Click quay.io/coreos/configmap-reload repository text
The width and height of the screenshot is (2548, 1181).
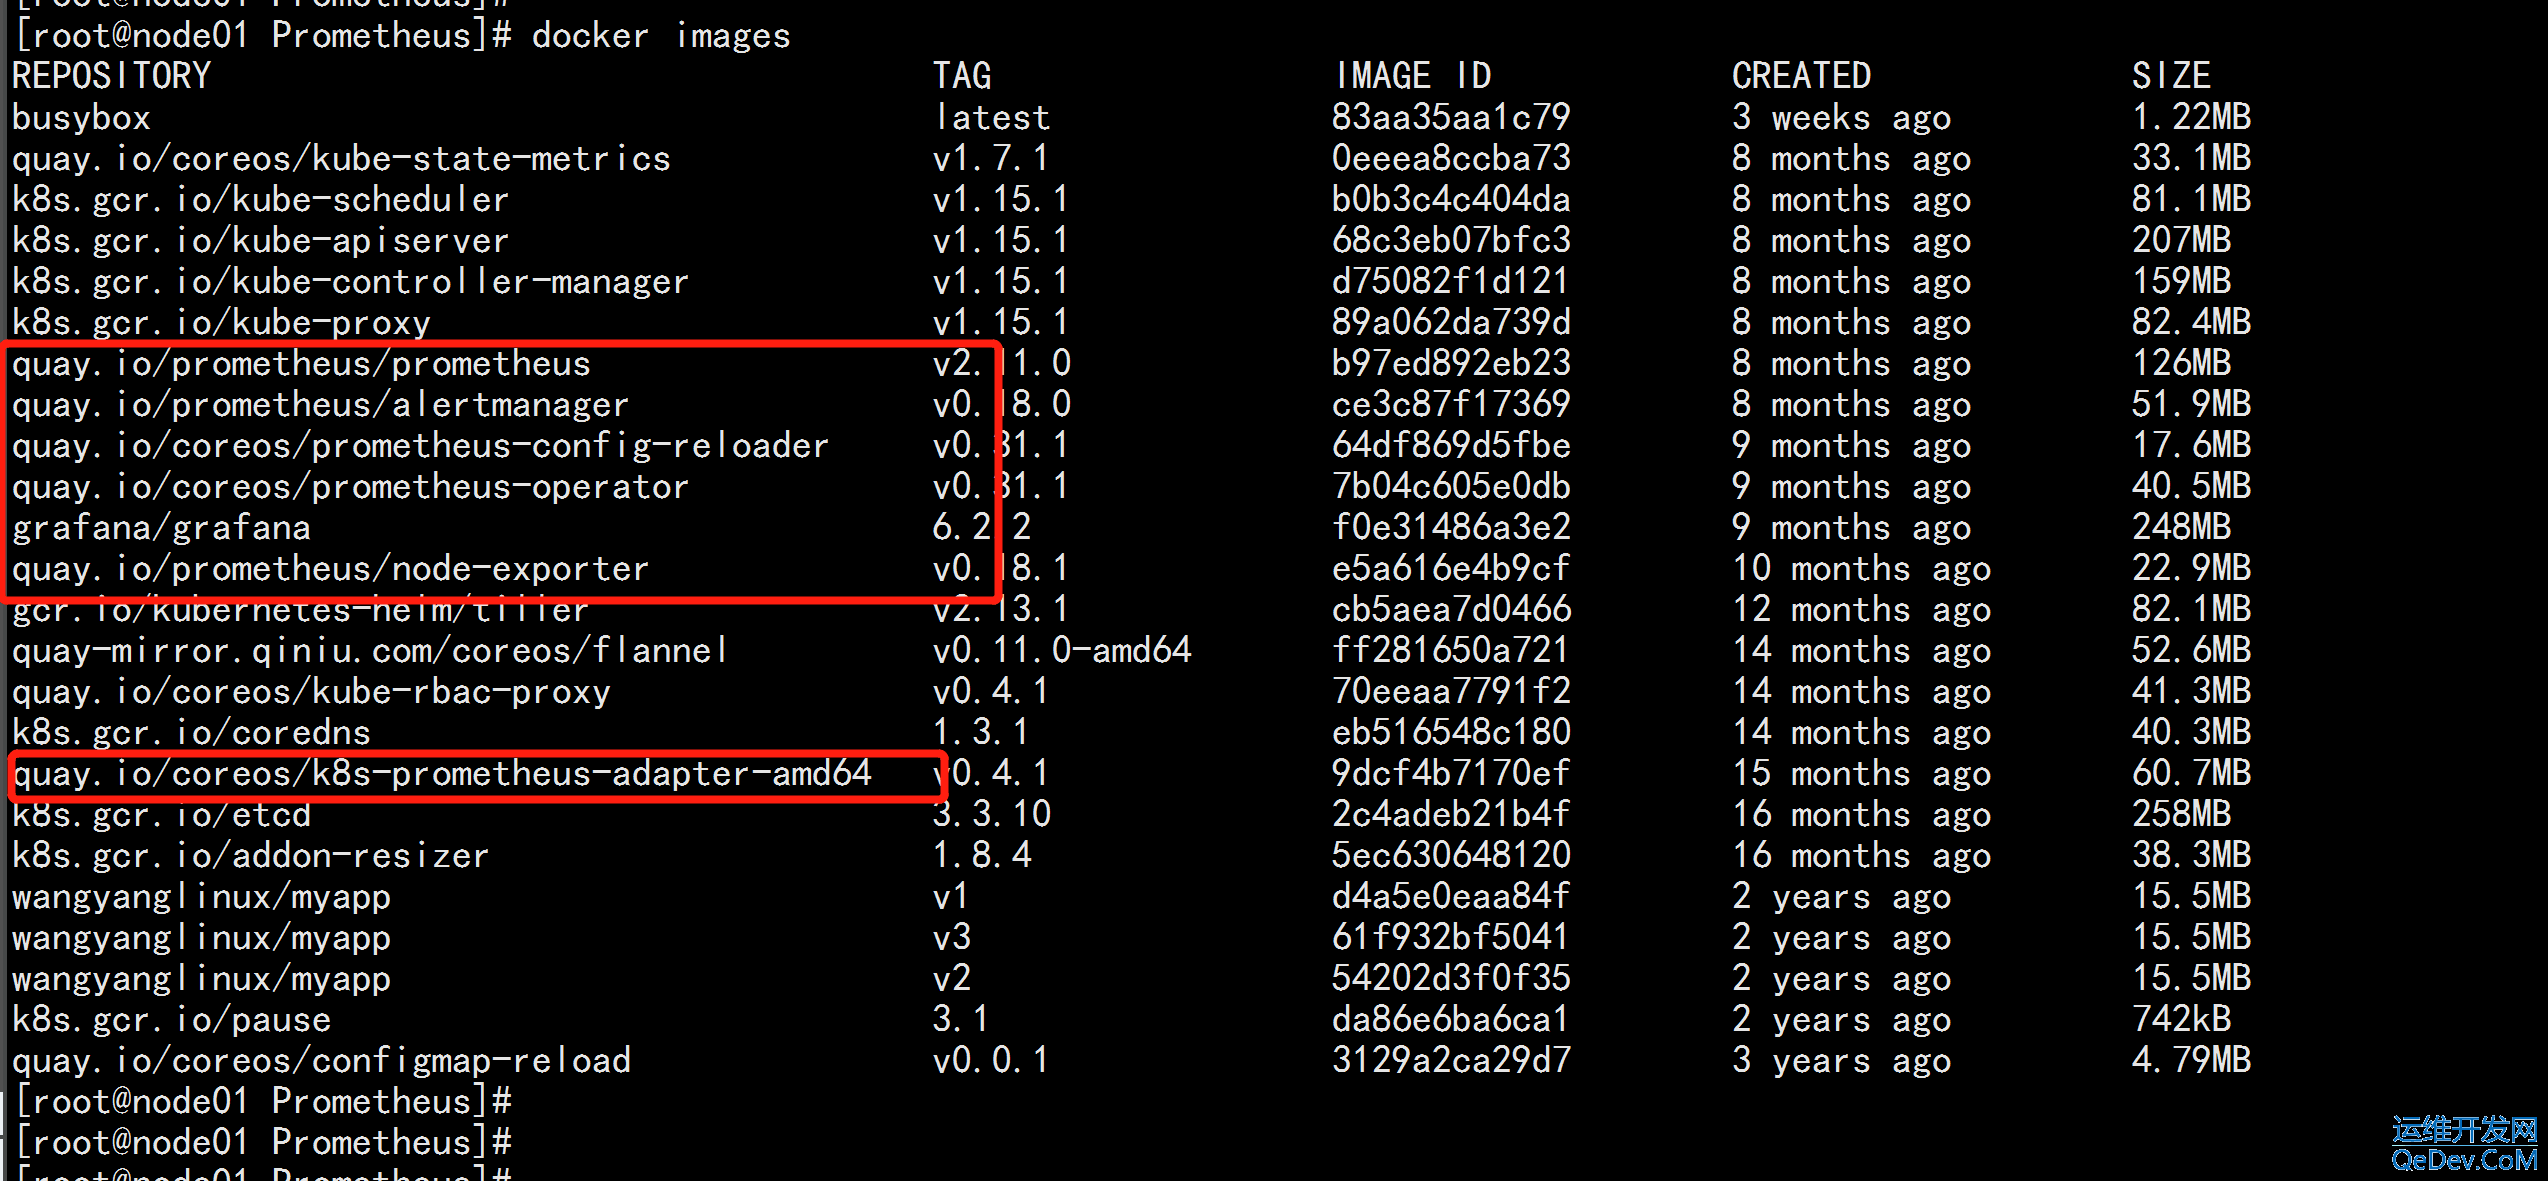(x=321, y=1061)
